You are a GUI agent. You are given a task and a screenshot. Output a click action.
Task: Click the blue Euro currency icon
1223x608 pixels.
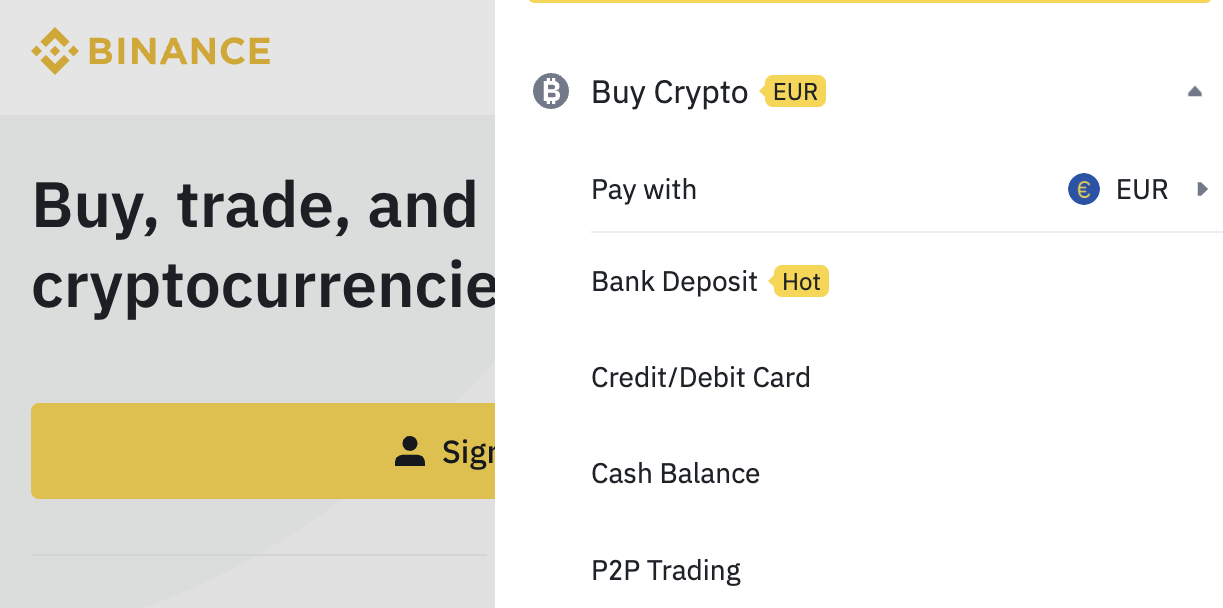(1084, 189)
